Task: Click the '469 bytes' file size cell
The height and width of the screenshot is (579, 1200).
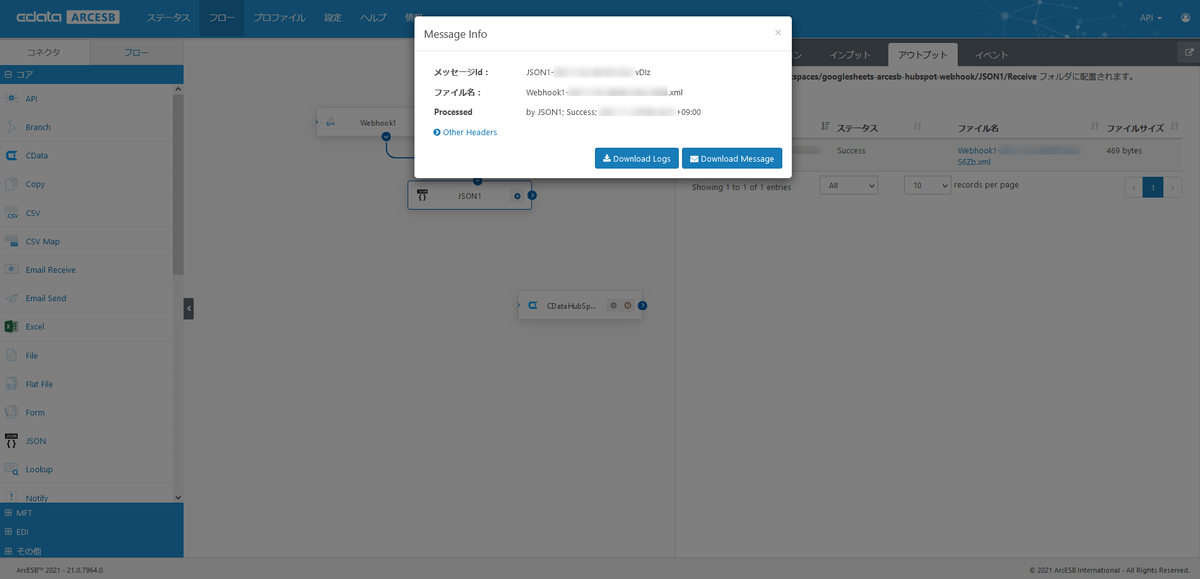Action: [x=1124, y=151]
